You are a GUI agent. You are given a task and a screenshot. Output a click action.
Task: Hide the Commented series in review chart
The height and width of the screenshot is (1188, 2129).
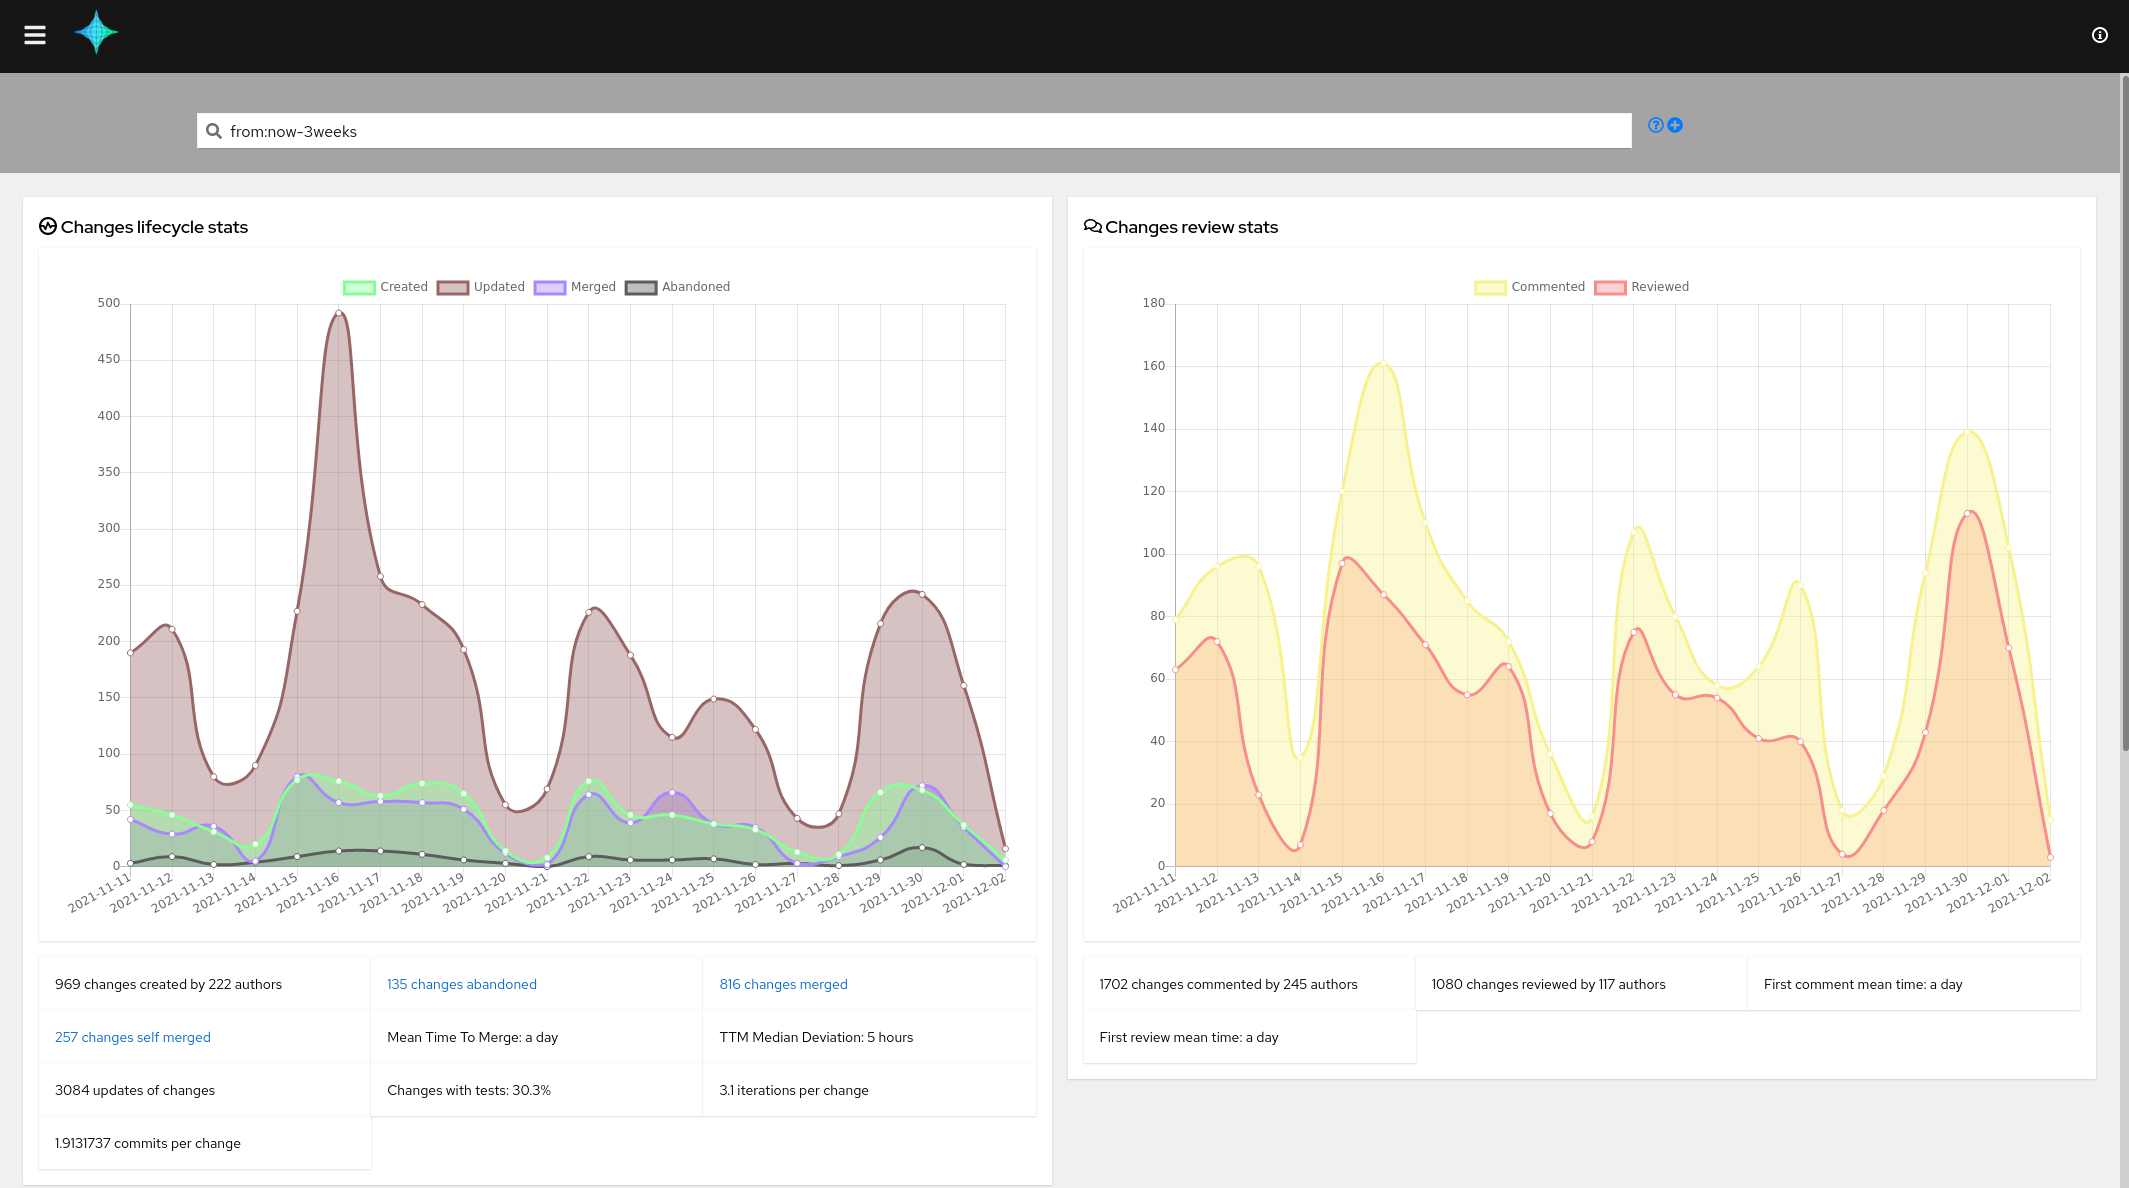click(x=1529, y=287)
